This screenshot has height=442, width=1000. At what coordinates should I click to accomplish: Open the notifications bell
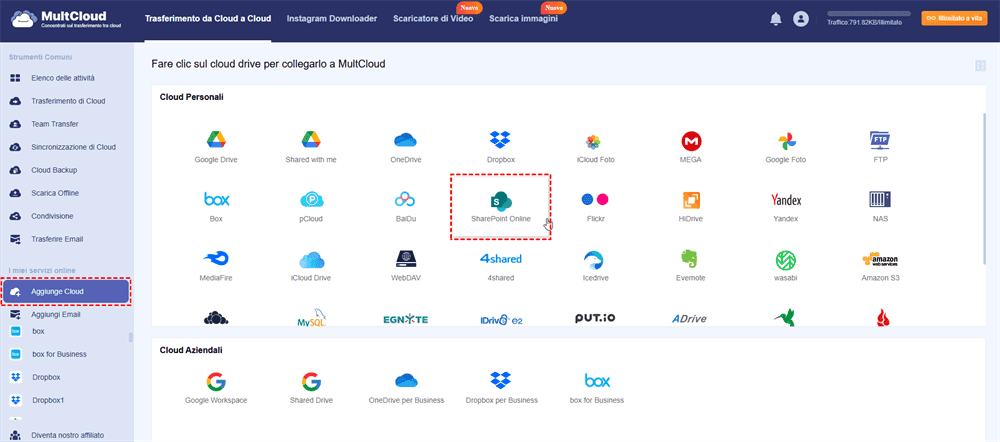[776, 19]
